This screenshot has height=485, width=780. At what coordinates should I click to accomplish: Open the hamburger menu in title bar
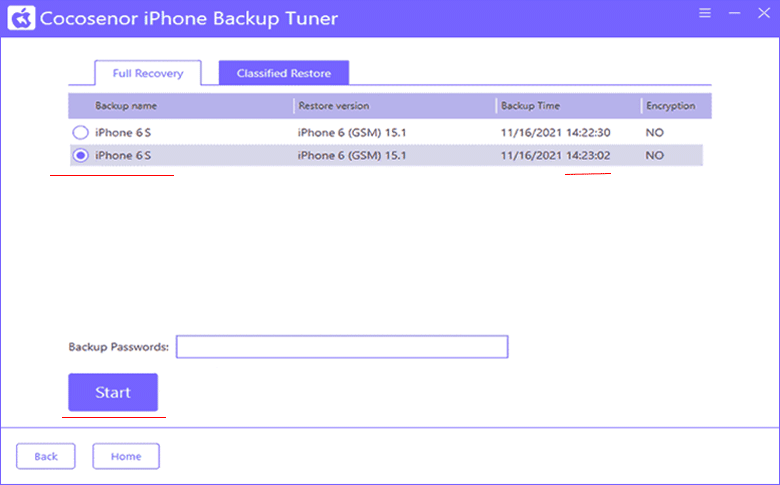coord(704,13)
